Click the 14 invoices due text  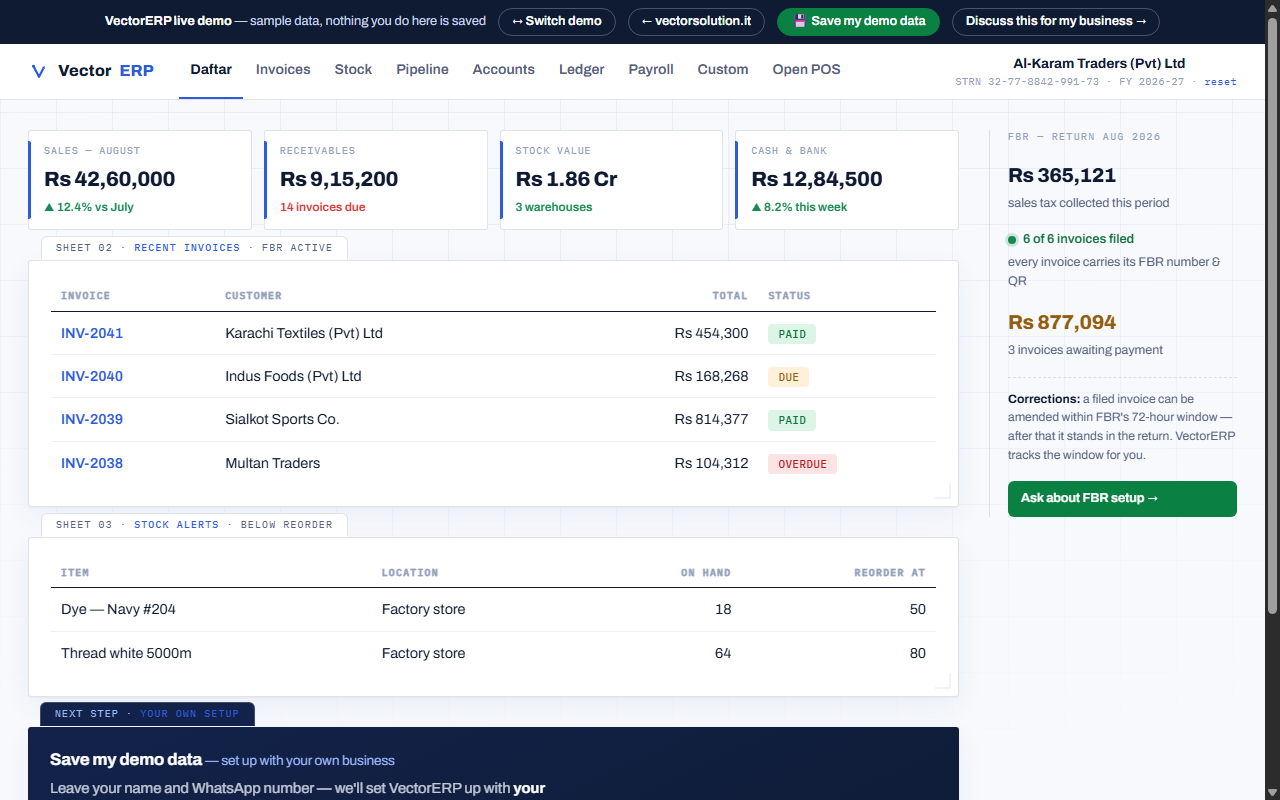(323, 207)
